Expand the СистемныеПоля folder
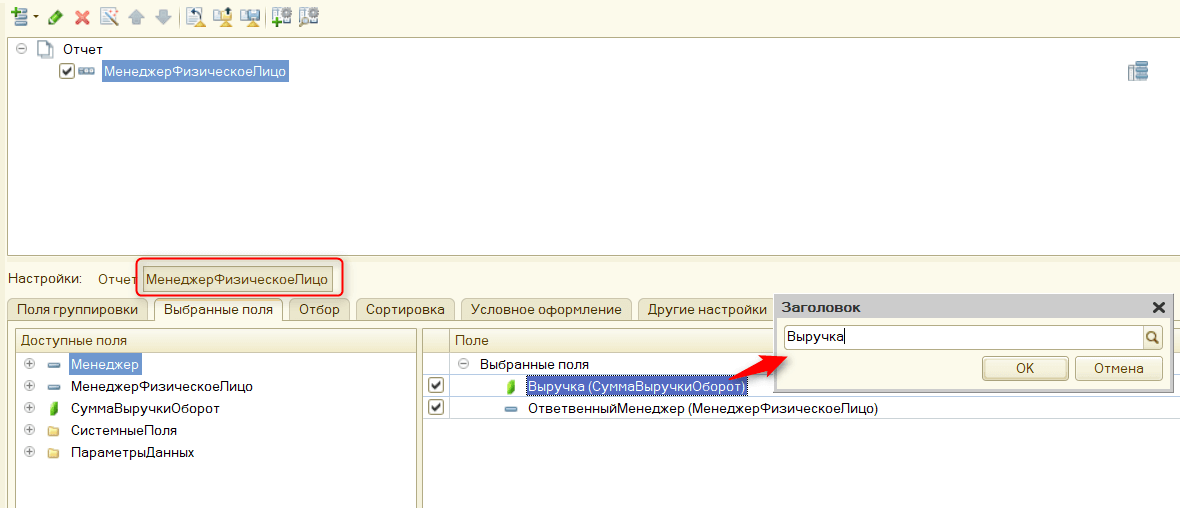The height and width of the screenshot is (508, 1180). 30,431
